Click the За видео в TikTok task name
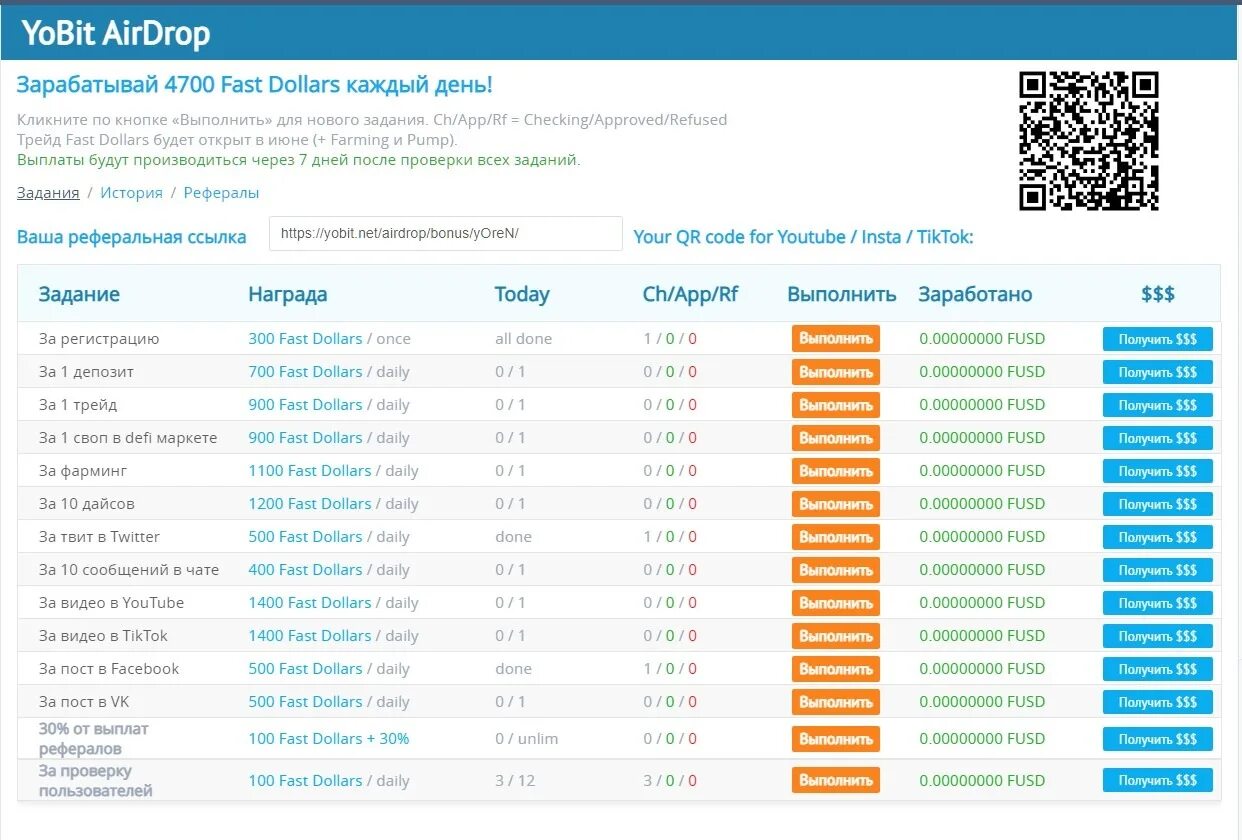This screenshot has width=1242, height=840. [103, 635]
